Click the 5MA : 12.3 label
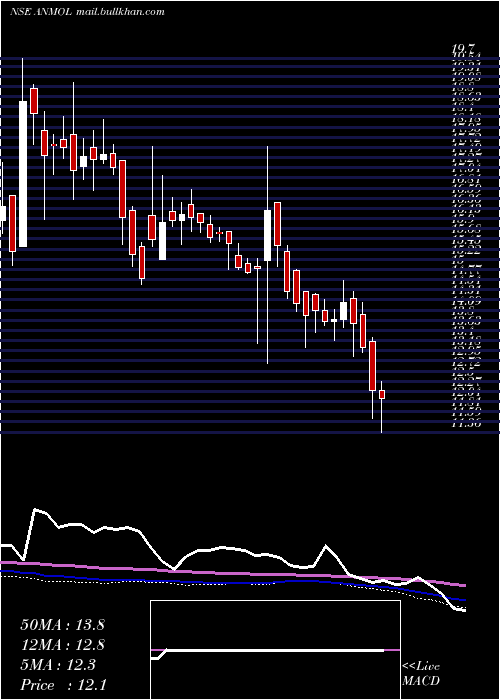The image size is (500, 700). click(x=58, y=665)
